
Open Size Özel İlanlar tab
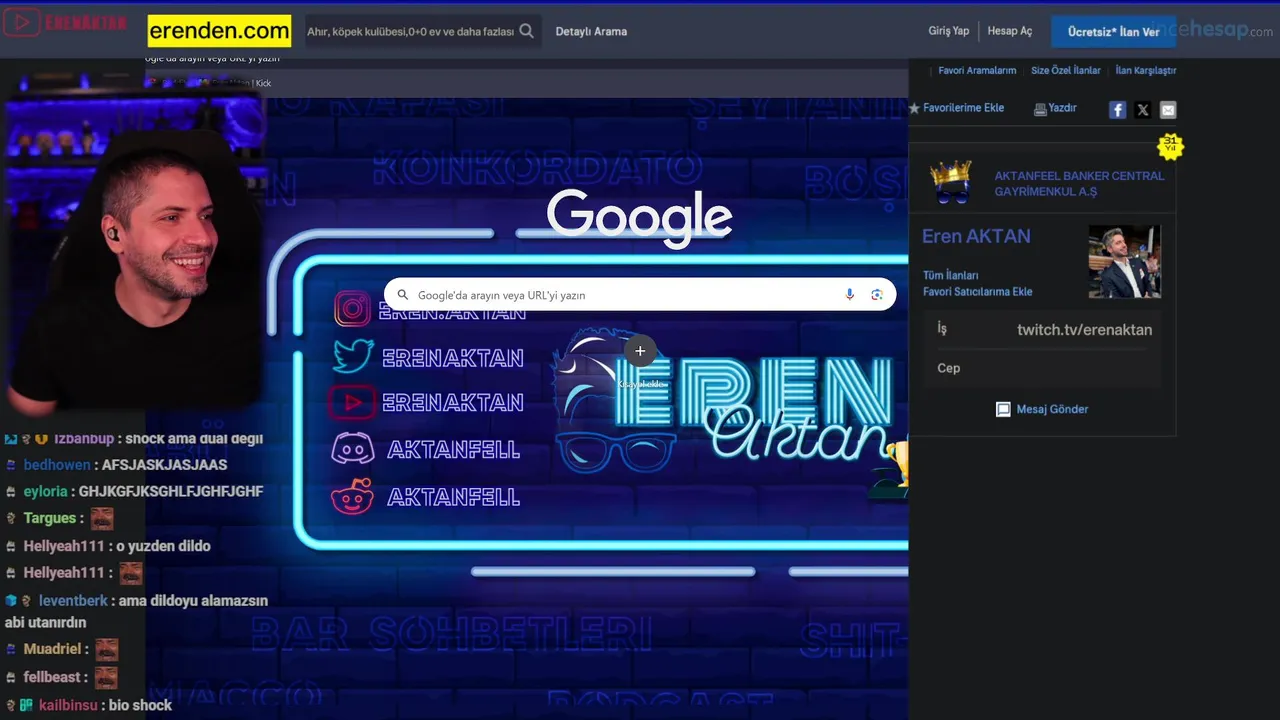point(1066,71)
